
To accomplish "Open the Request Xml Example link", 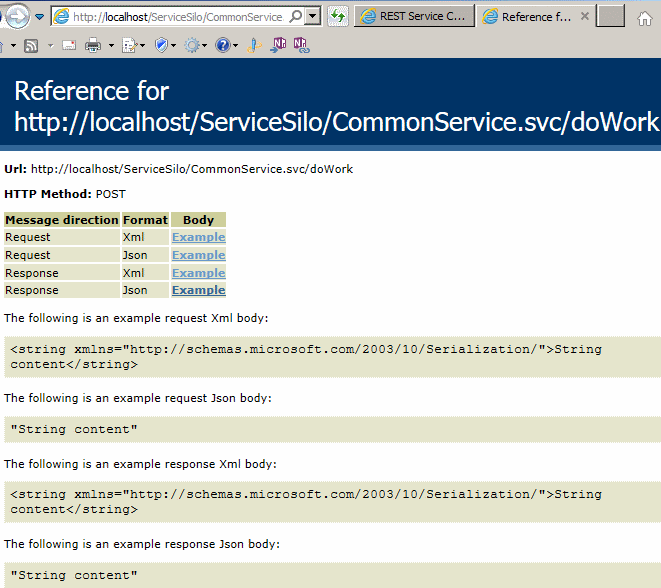I will pyautogui.click(x=198, y=237).
